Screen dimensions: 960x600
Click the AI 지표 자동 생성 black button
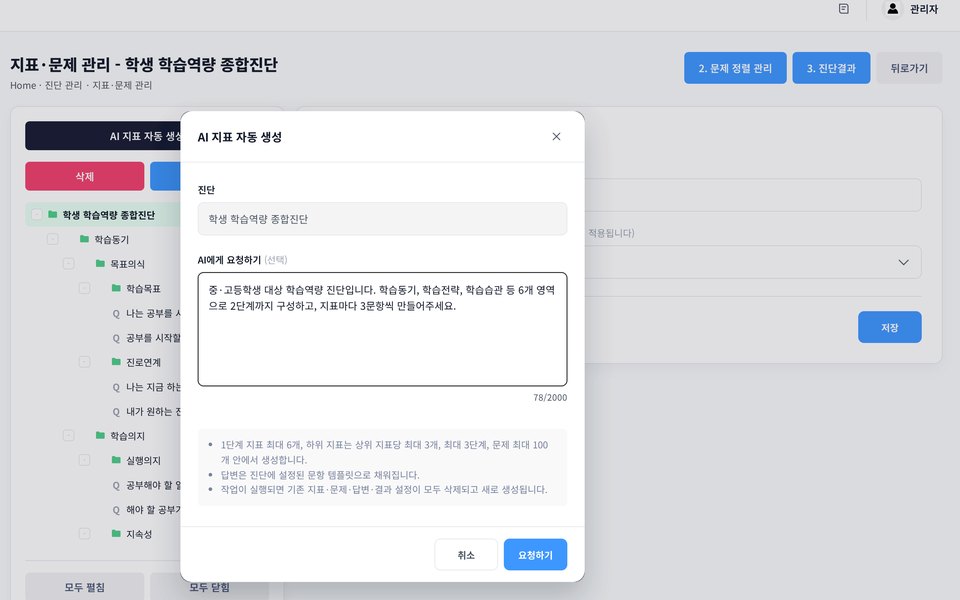tap(103, 136)
